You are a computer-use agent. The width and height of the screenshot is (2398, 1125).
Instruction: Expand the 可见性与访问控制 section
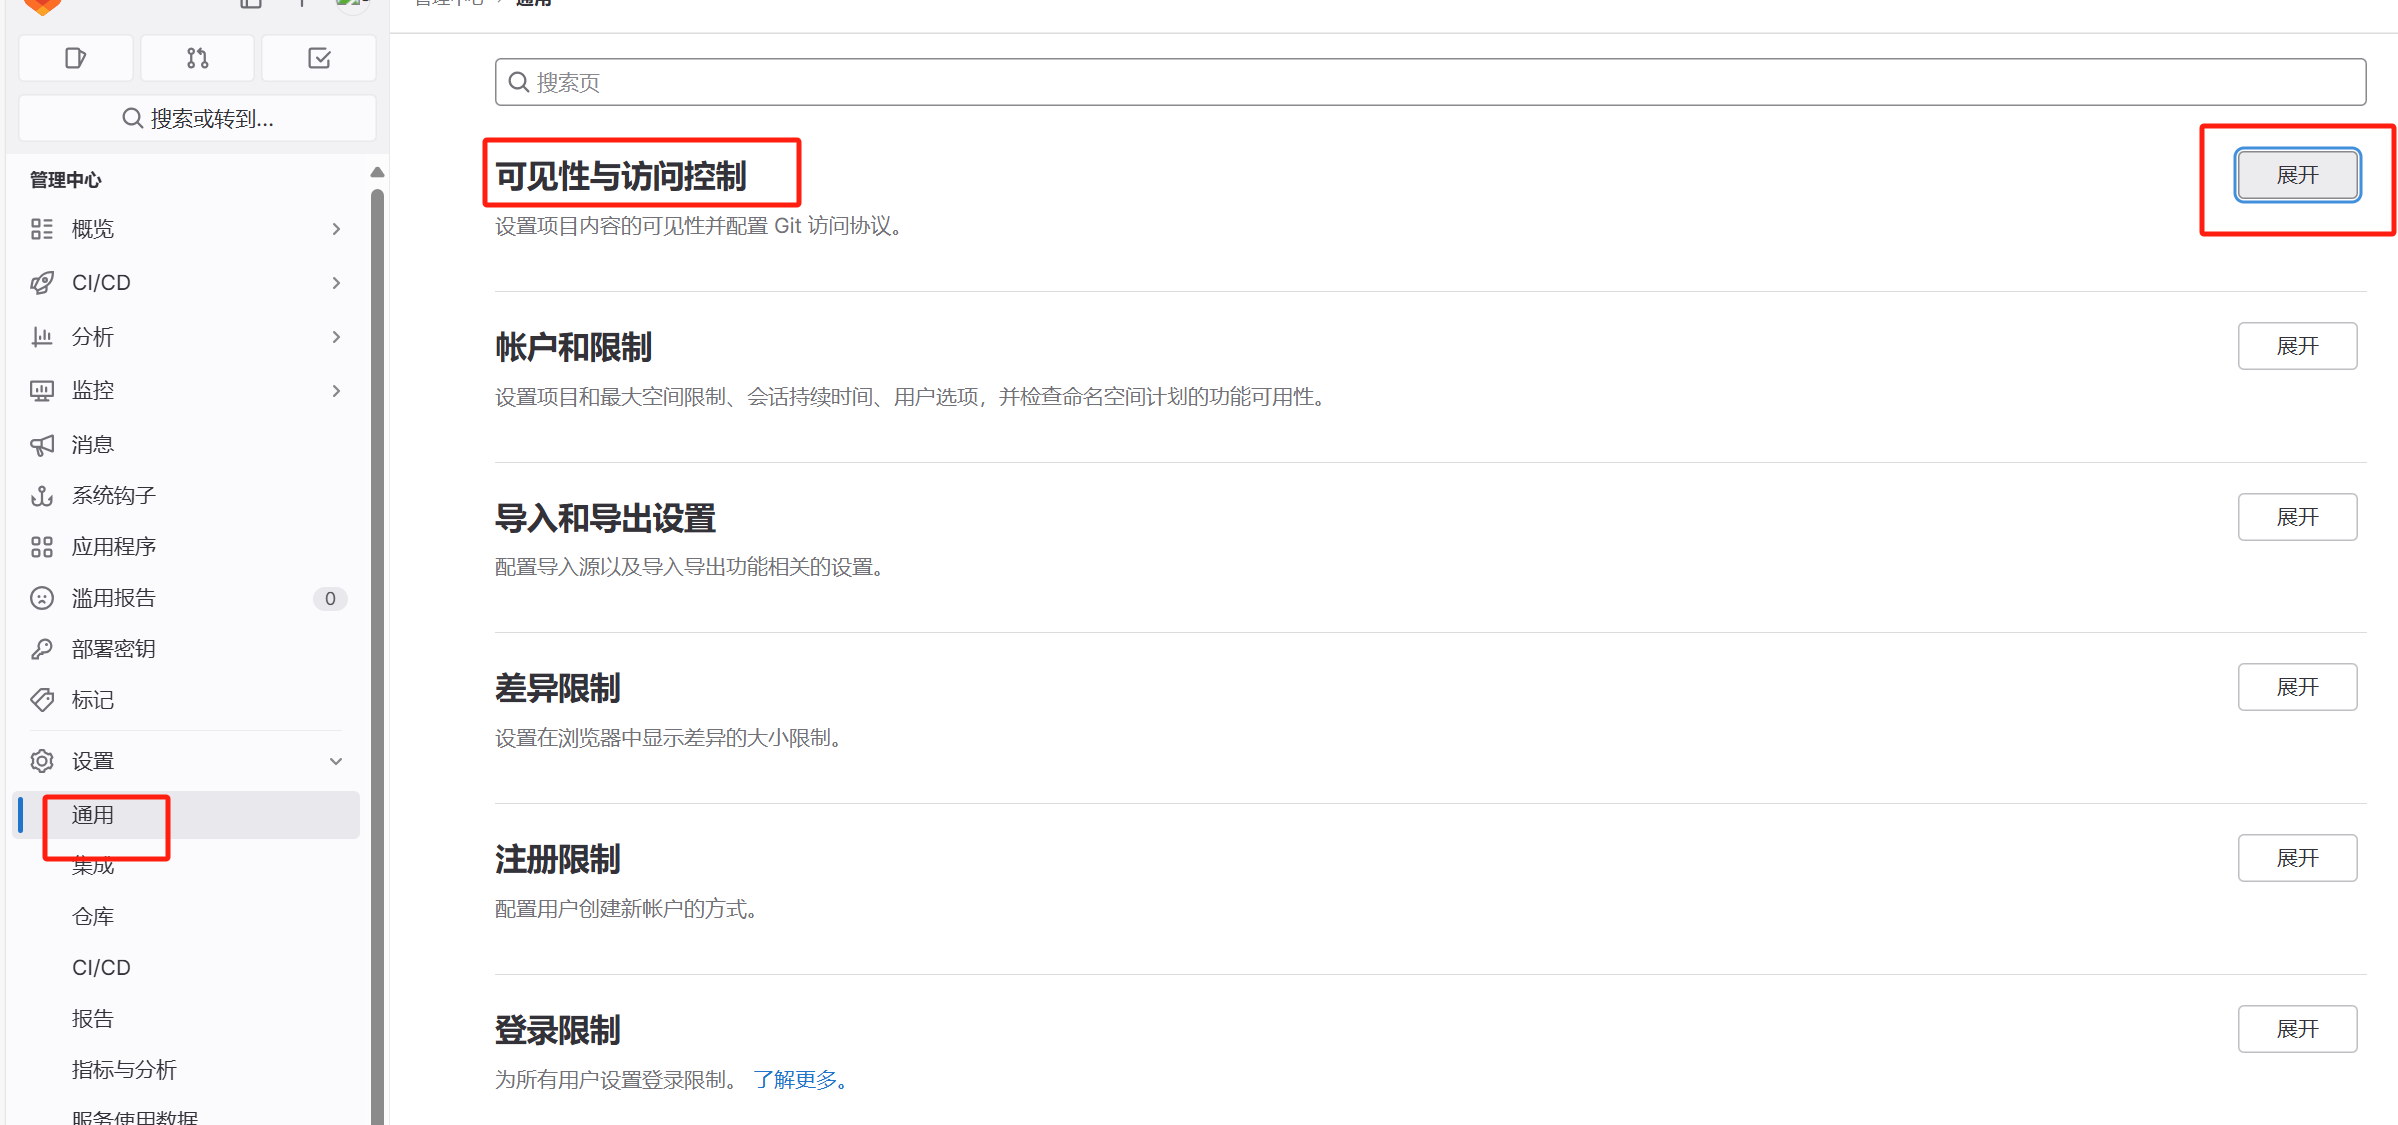(2297, 175)
